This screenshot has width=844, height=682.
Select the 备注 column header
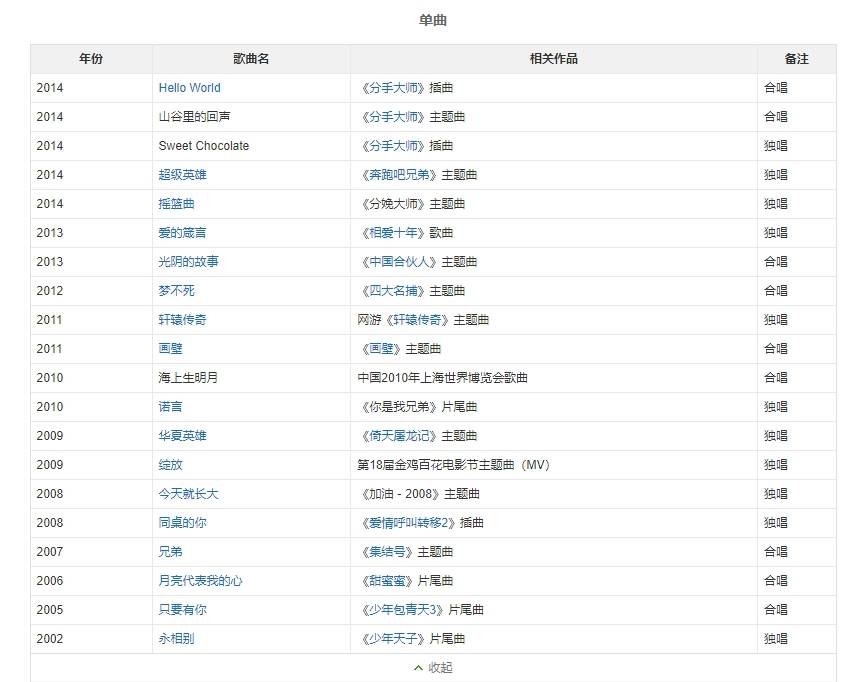pyautogui.click(x=797, y=59)
